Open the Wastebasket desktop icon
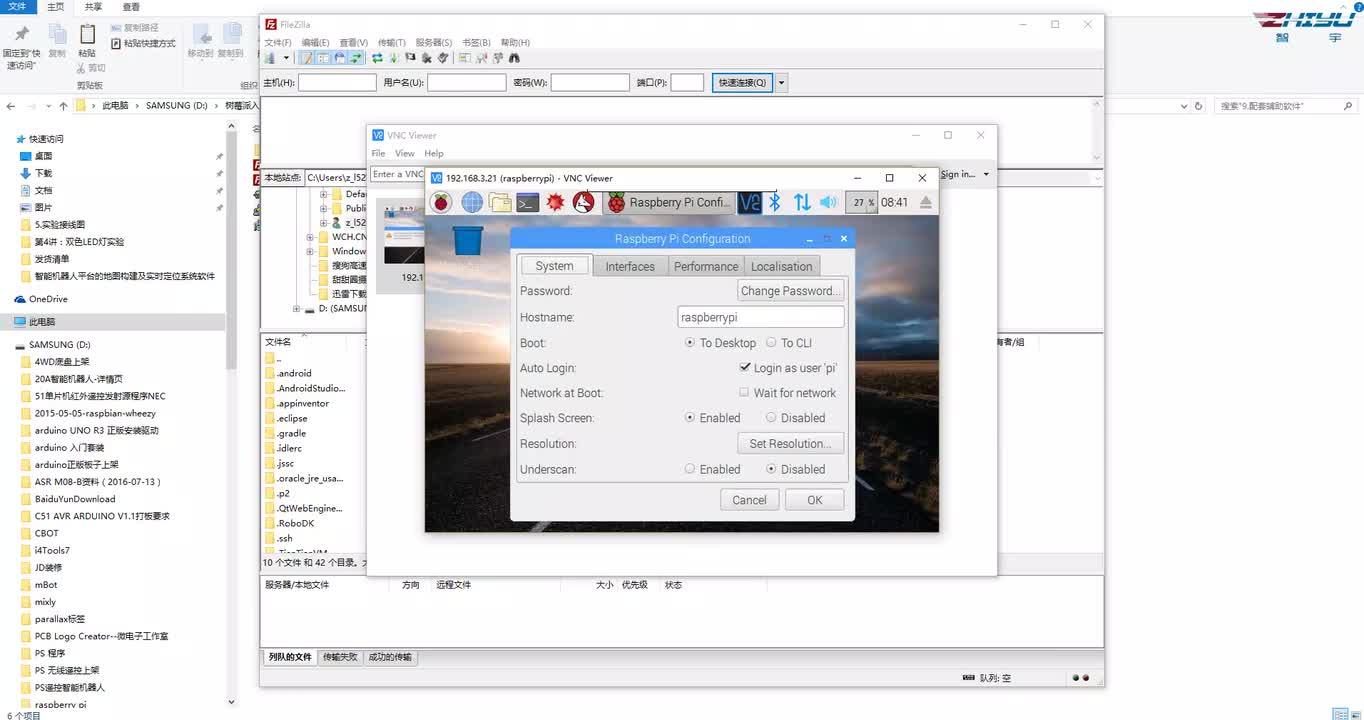The width and height of the screenshot is (1364, 720). [467, 241]
